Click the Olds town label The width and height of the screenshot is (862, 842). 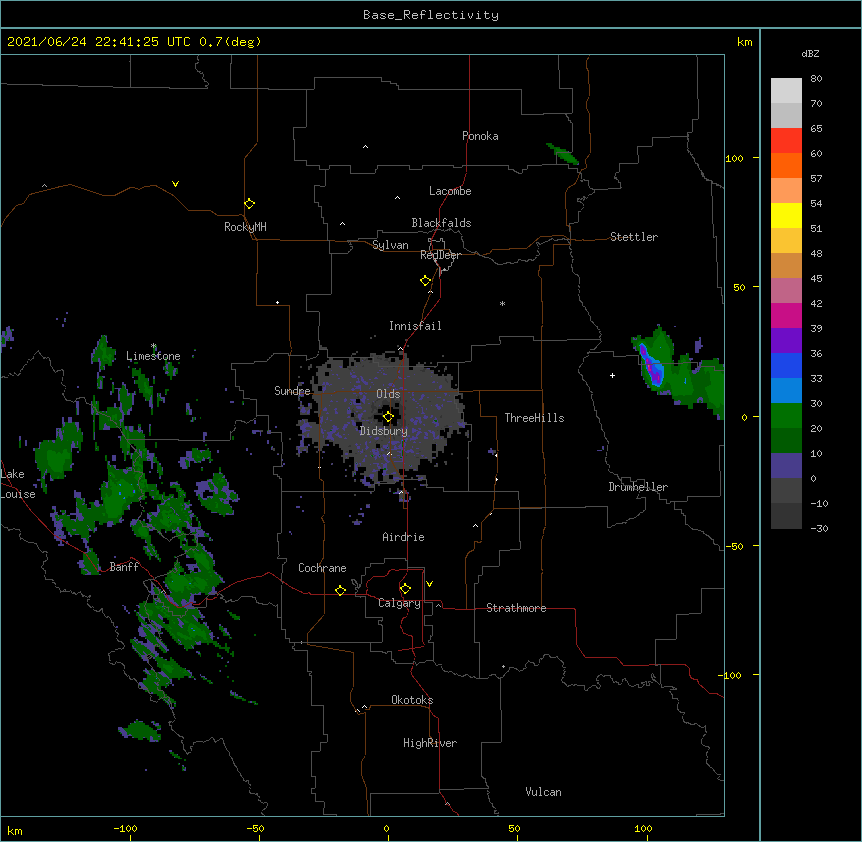(388, 394)
